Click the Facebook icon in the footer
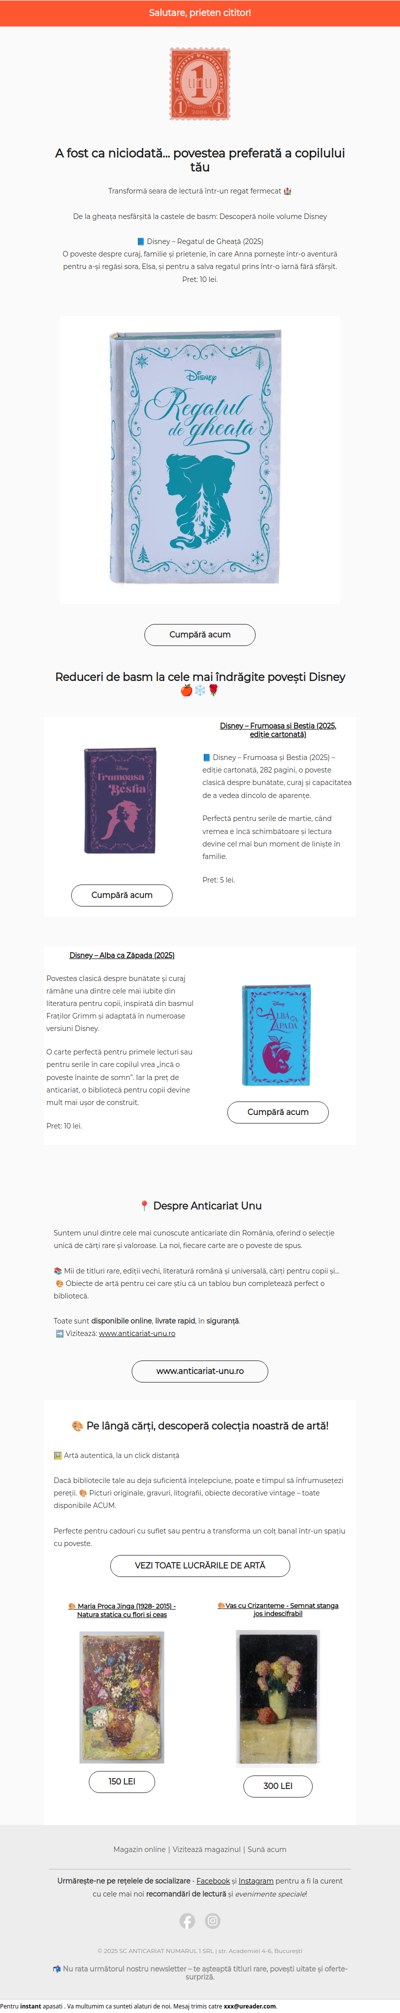 [x=187, y=1920]
